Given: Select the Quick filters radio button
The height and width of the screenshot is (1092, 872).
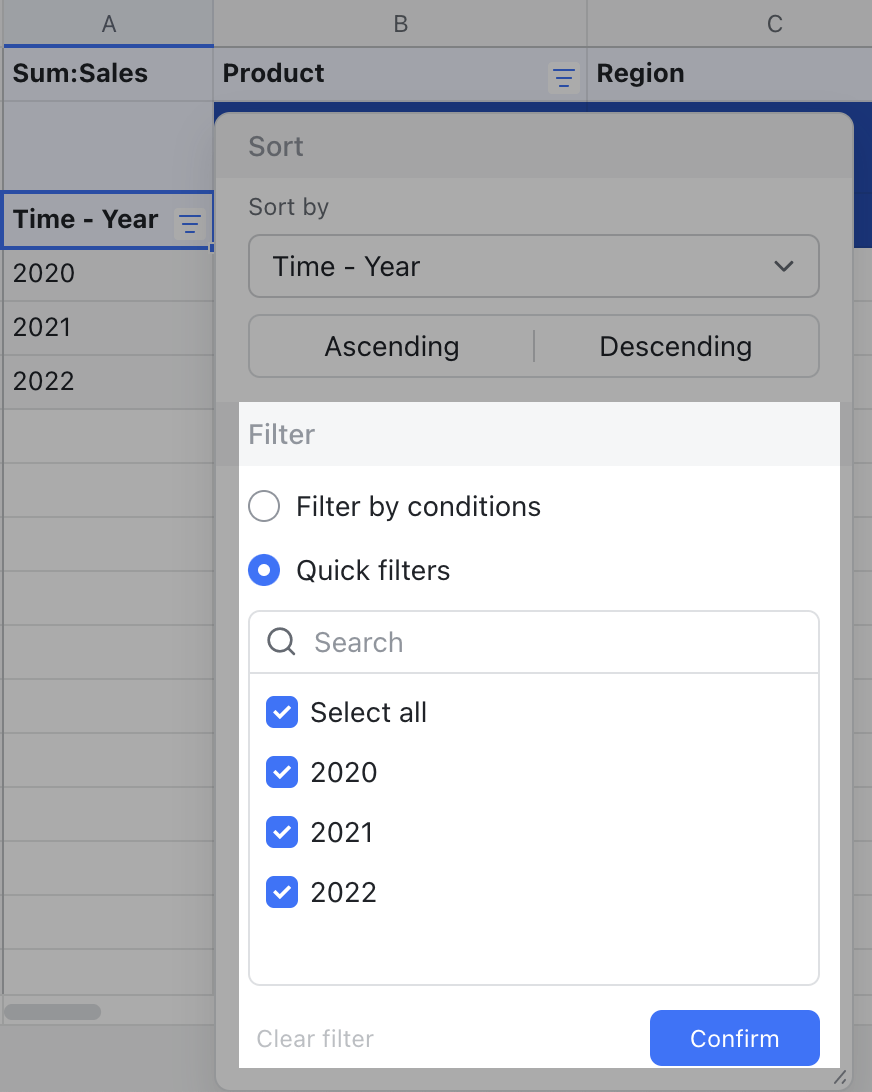Looking at the screenshot, I should tap(264, 570).
